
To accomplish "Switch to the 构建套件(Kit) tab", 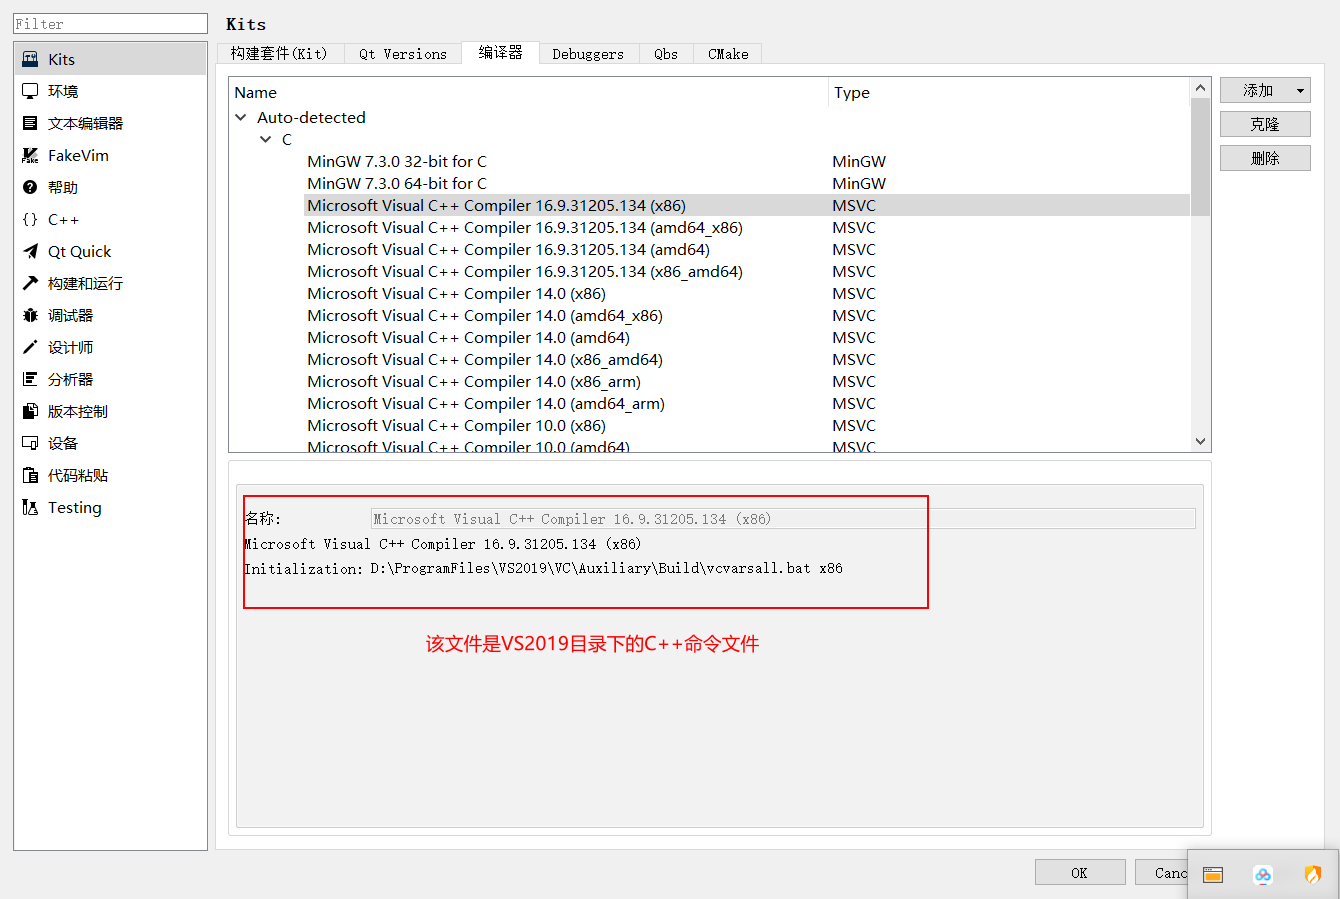I will click(279, 53).
